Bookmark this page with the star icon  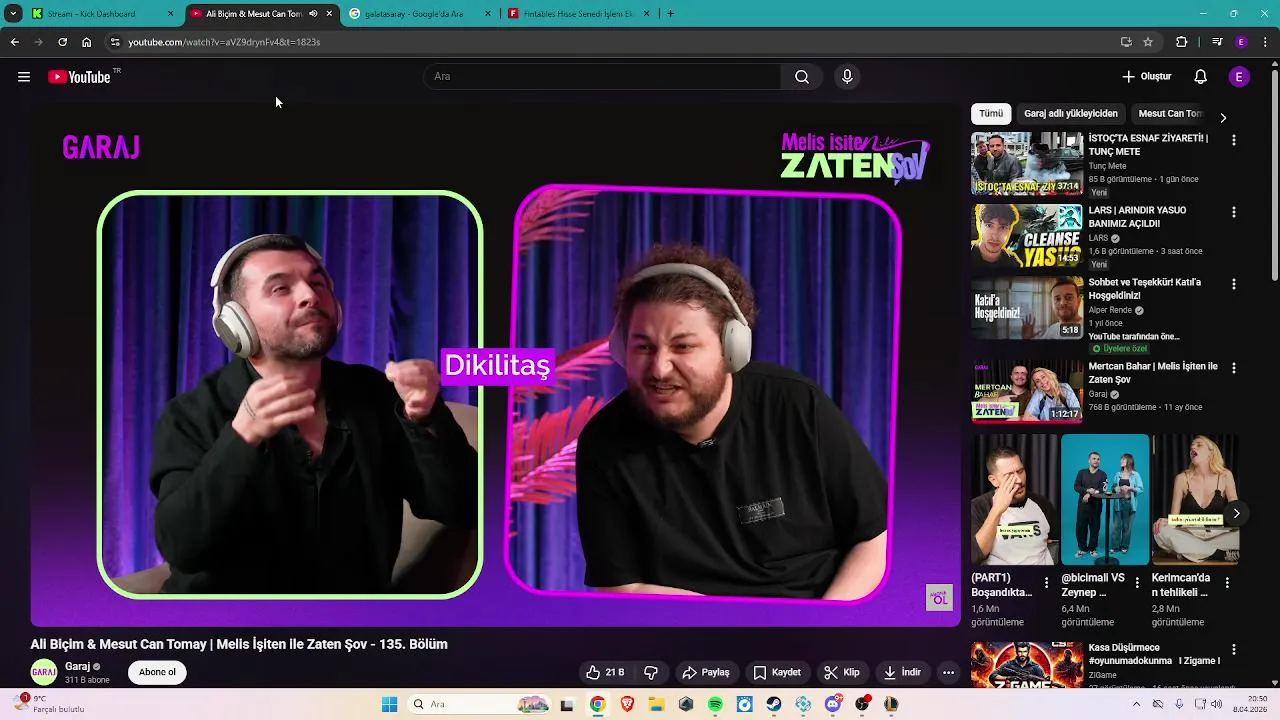coord(1148,42)
